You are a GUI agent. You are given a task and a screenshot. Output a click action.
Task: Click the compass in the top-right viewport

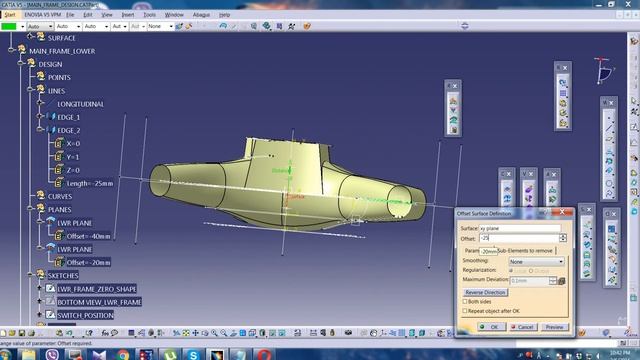(x=603, y=71)
